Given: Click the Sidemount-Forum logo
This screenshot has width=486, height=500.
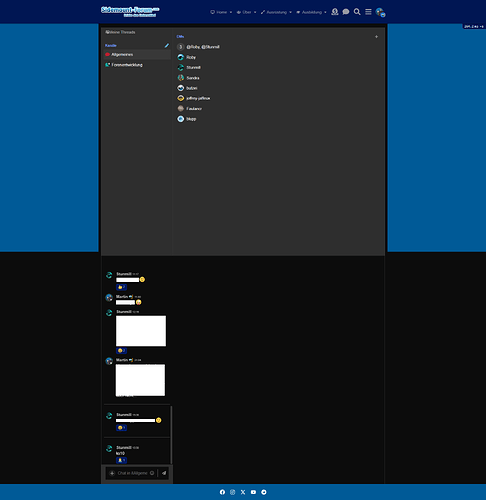Looking at the screenshot, I should (130, 11).
